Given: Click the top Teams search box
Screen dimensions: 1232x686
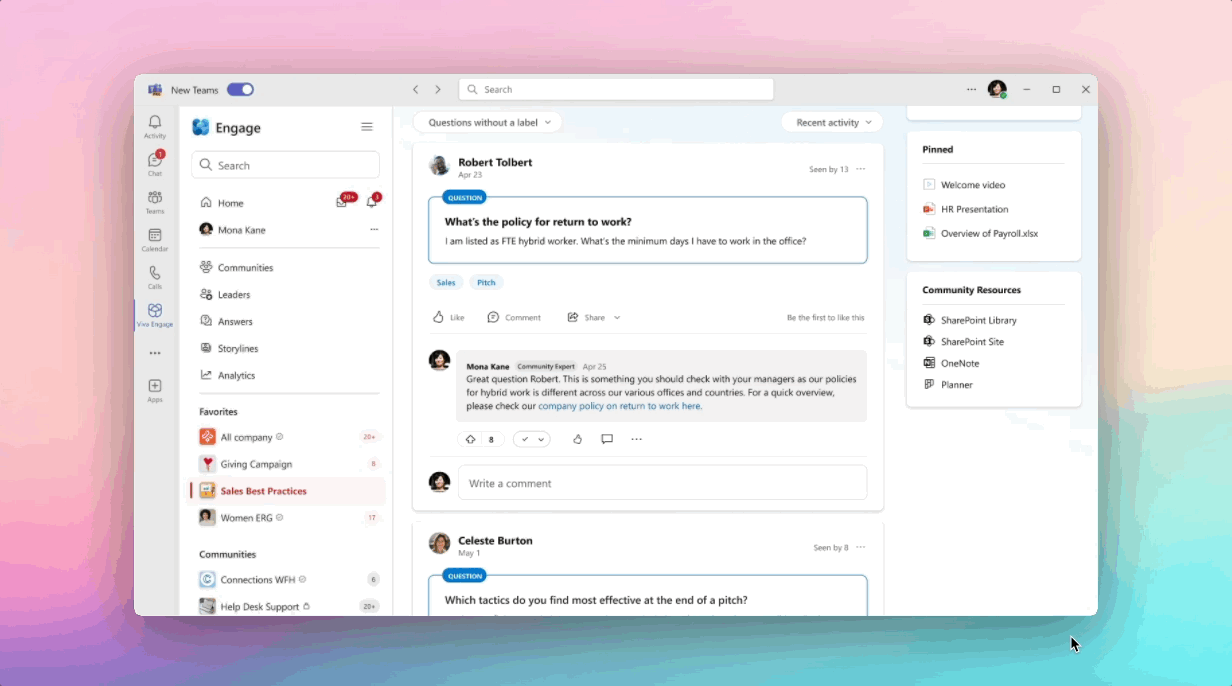Looking at the screenshot, I should (x=616, y=90).
